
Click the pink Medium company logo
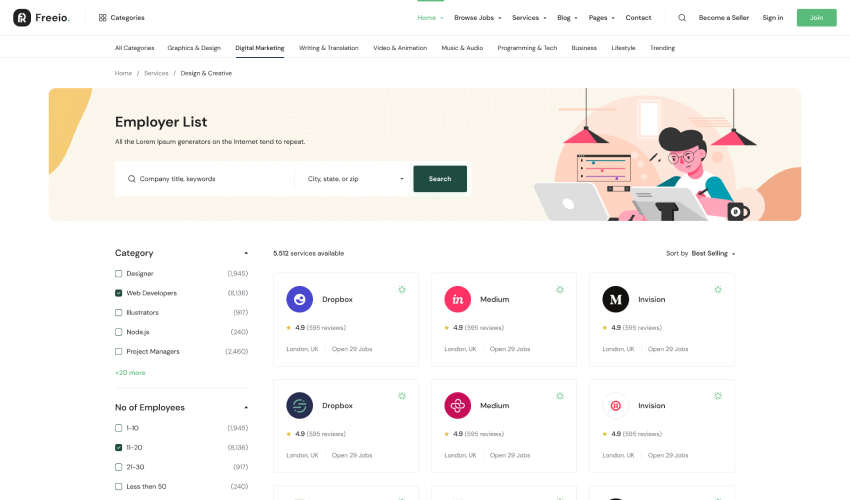(458, 299)
